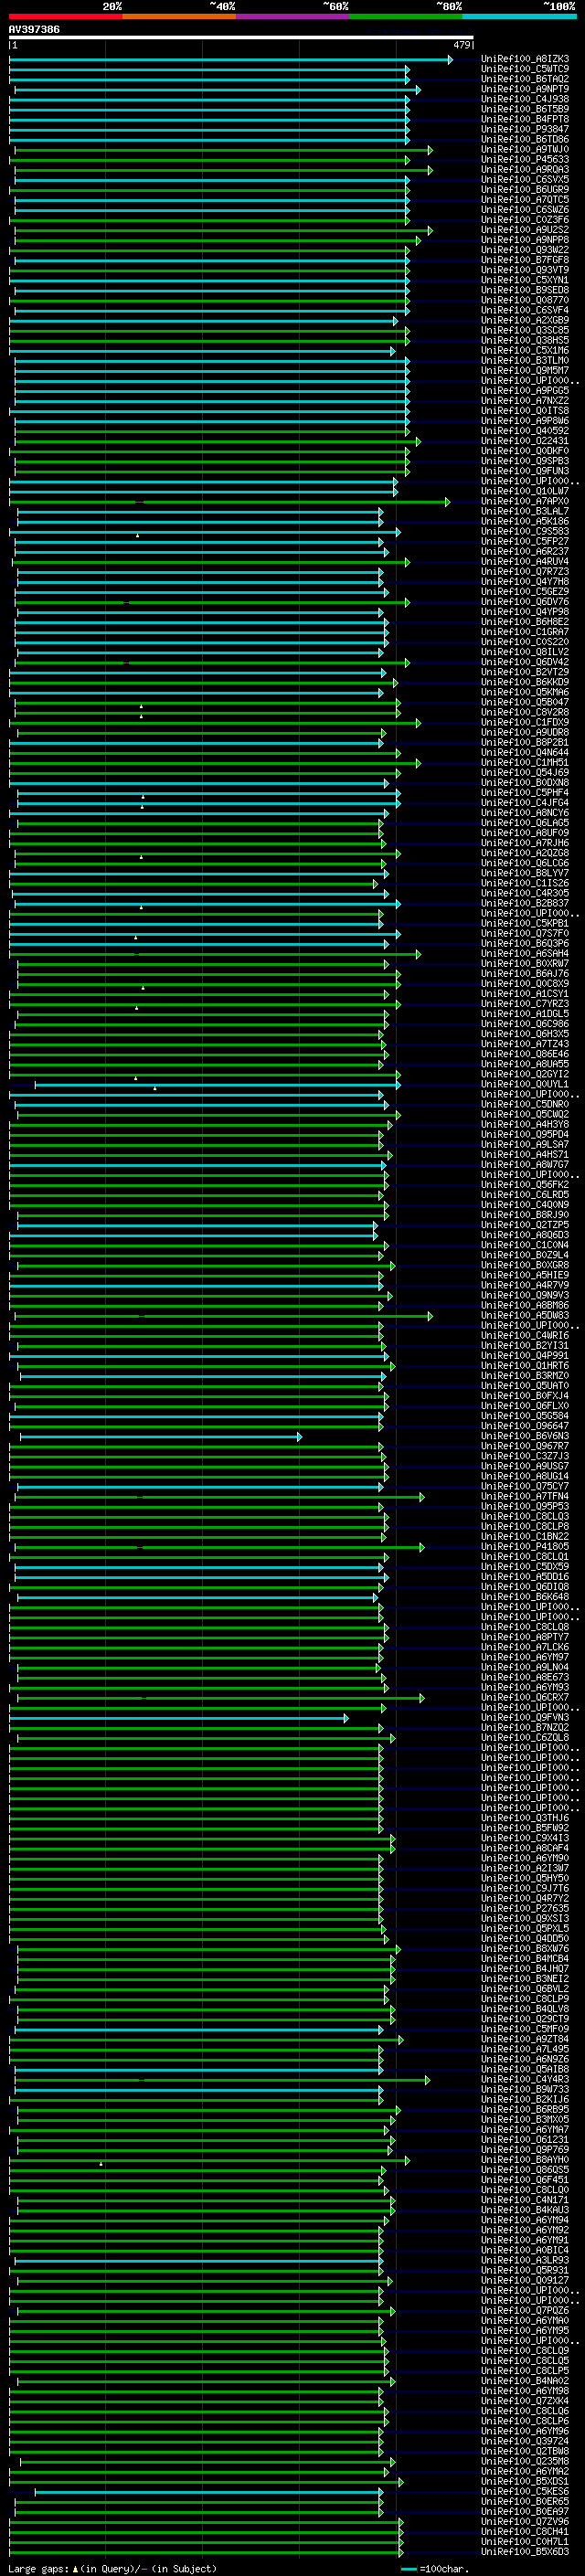Open hit UniRef100_C6ZQL8

pyautogui.click(x=525, y=1738)
